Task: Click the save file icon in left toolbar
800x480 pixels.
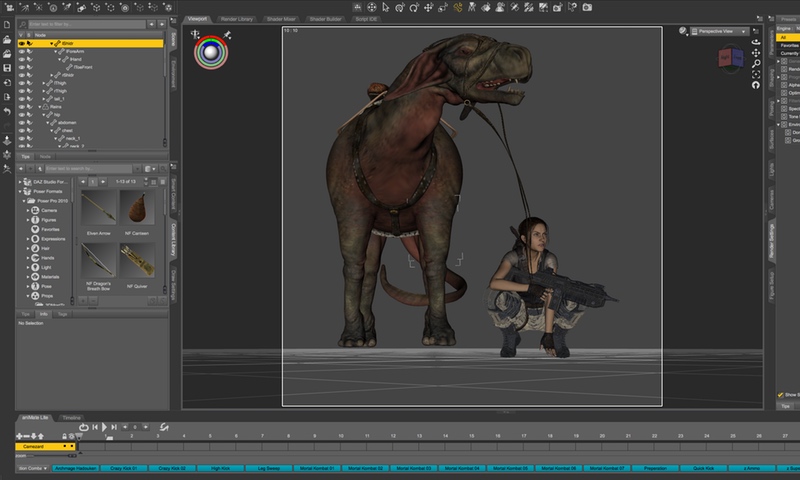Action: [7, 68]
